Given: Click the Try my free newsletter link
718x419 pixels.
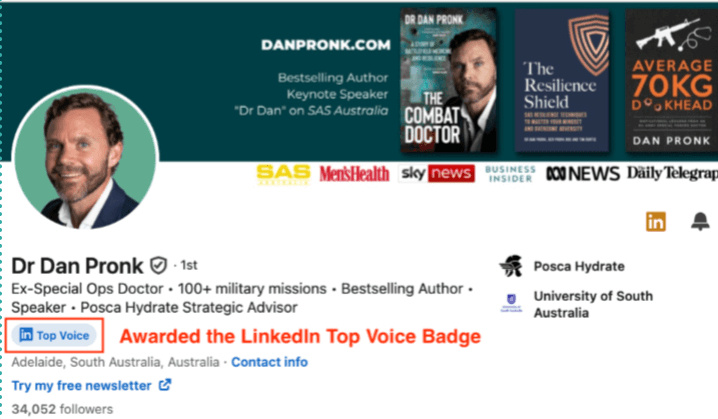Looking at the screenshot, I should (82, 385).
